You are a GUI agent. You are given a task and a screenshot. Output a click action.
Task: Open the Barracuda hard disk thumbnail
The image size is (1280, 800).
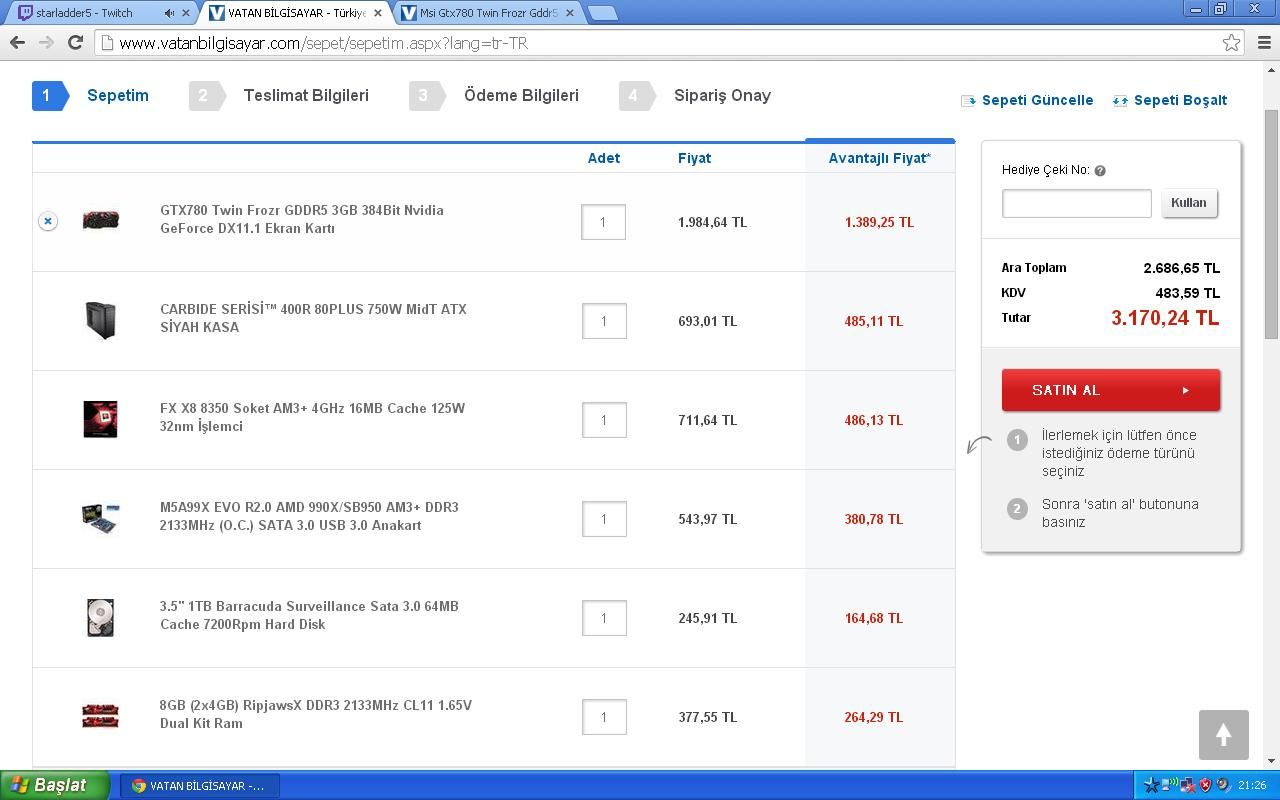100,617
